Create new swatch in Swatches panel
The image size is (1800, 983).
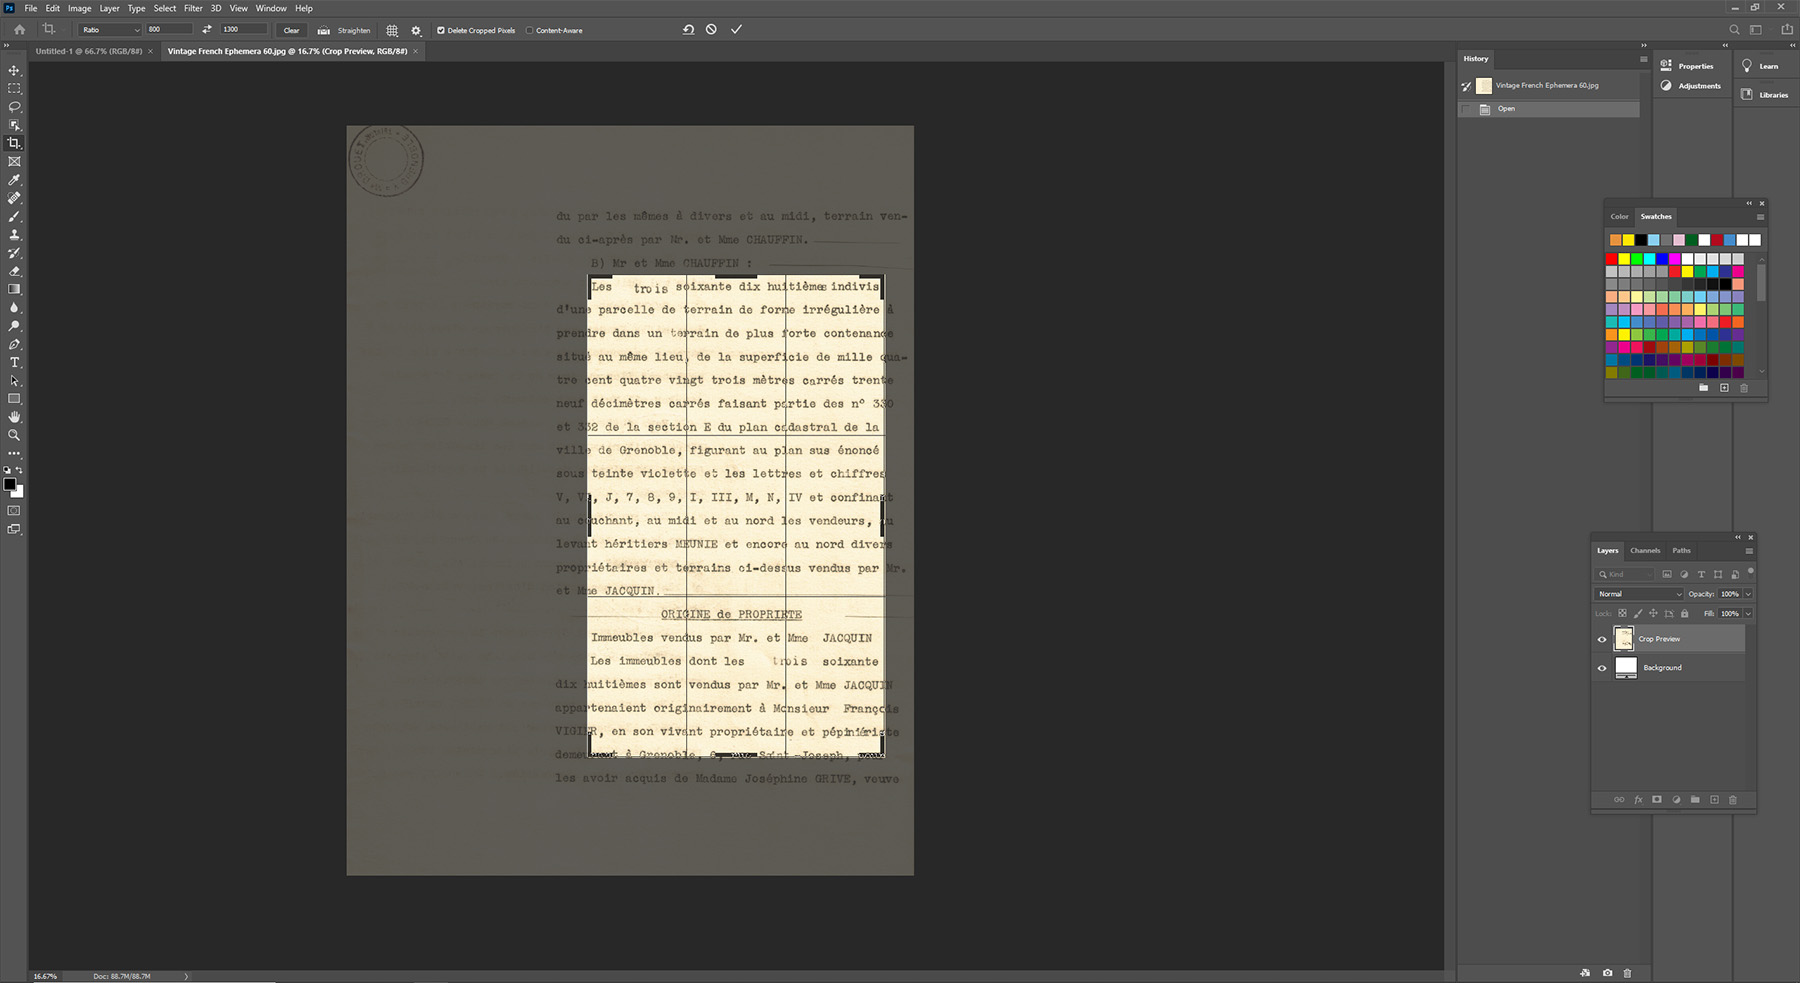pos(1724,388)
